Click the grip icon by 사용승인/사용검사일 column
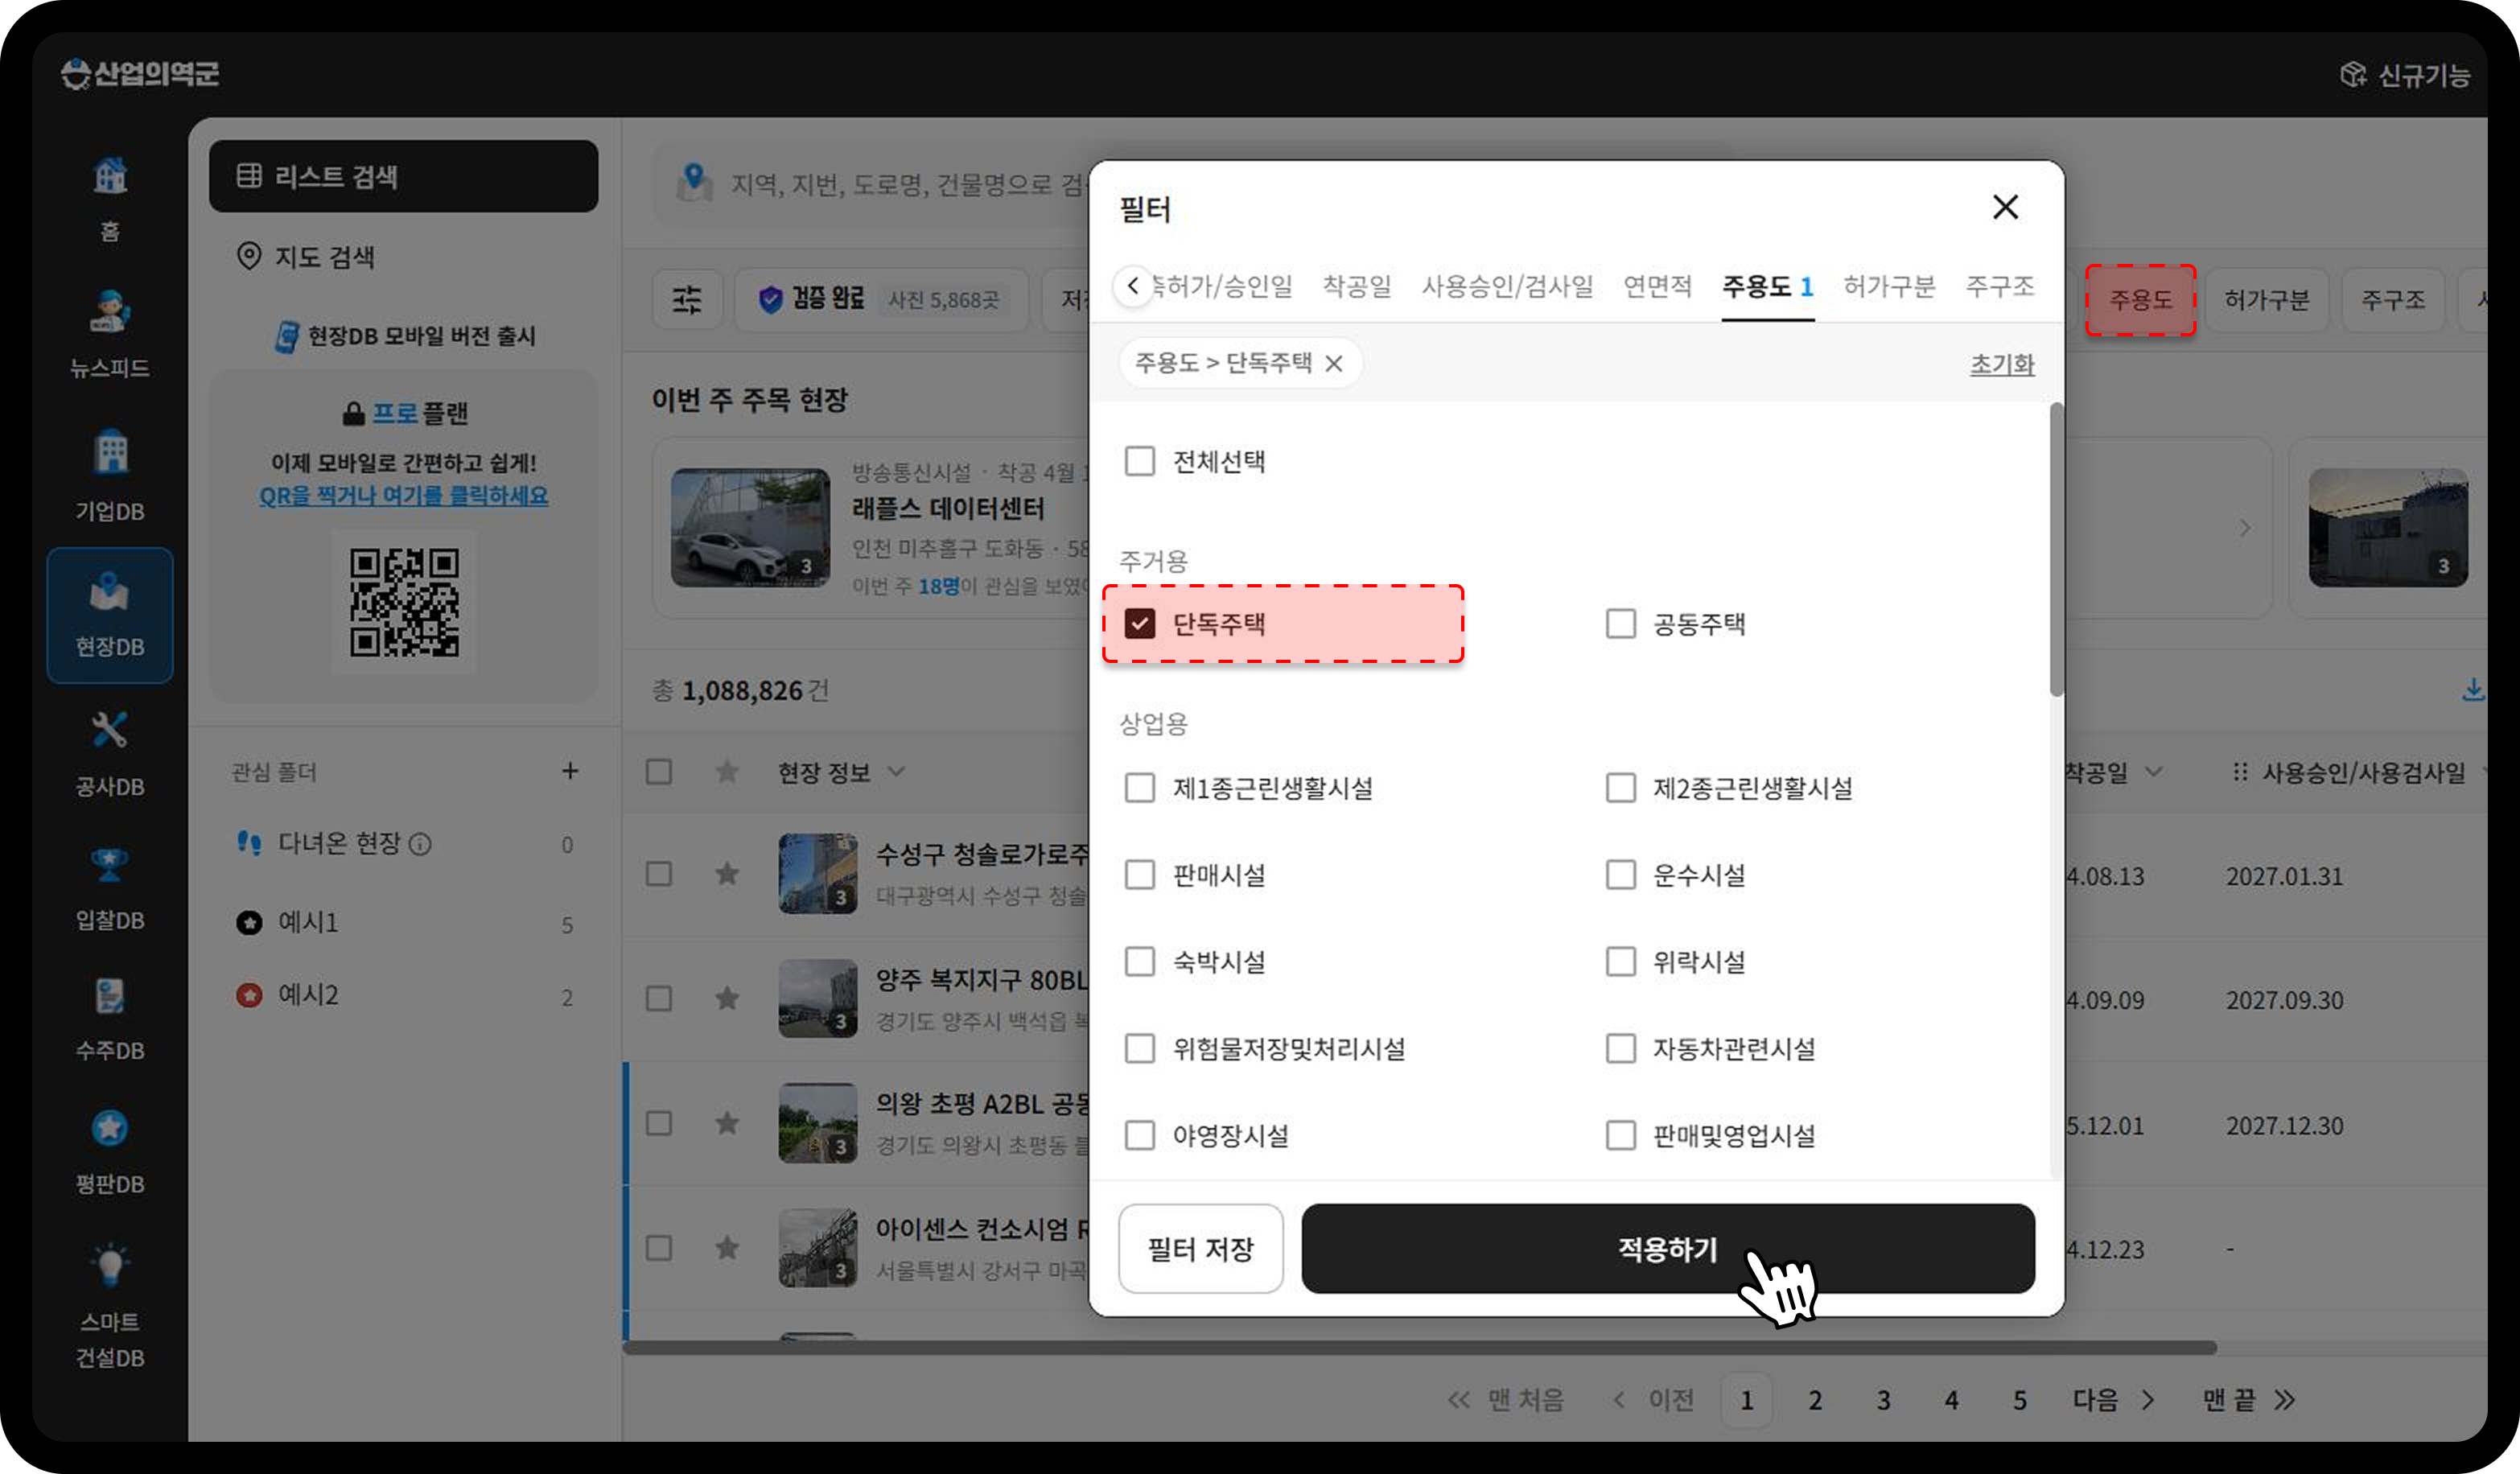 point(2240,772)
